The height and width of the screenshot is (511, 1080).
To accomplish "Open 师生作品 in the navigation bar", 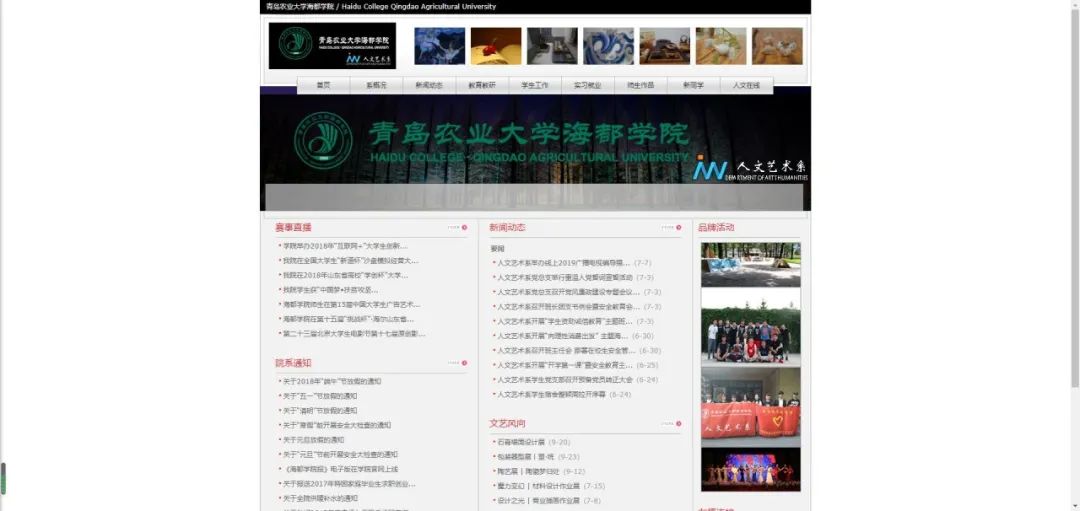I will (x=640, y=86).
